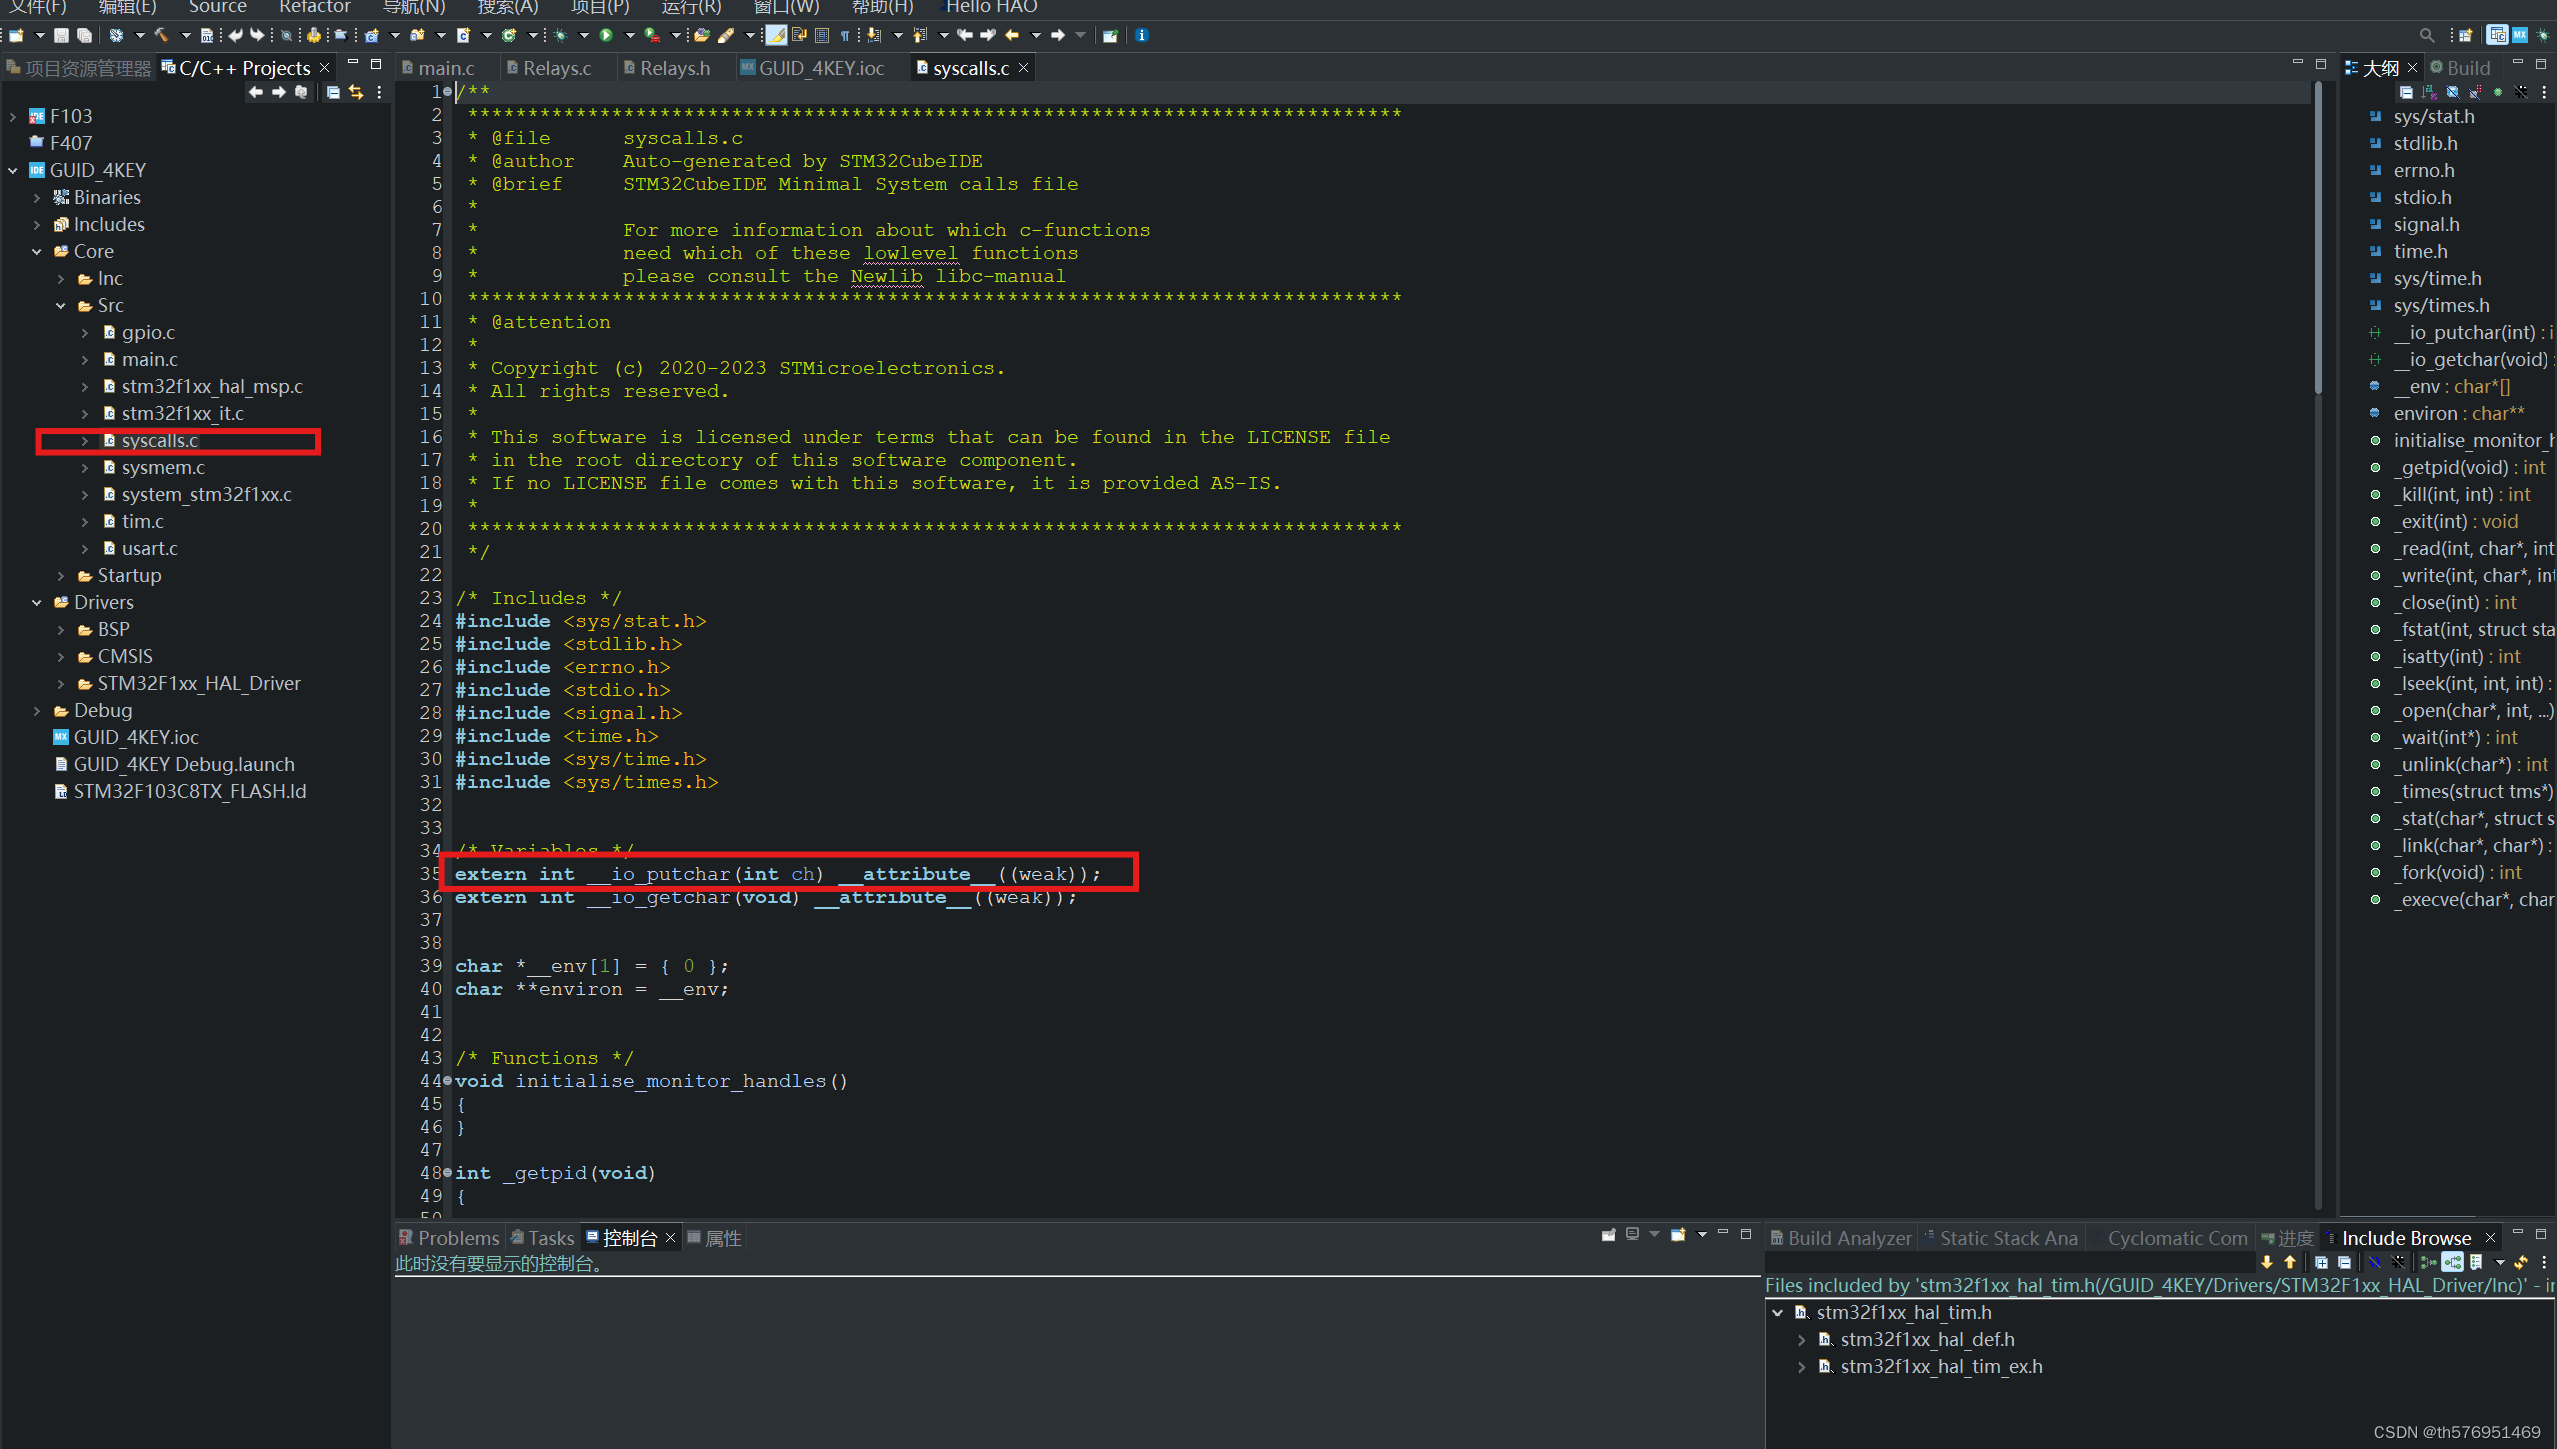The height and width of the screenshot is (1449, 2557).
Task: Click Save All toolbar icon
Action: click(x=84, y=35)
